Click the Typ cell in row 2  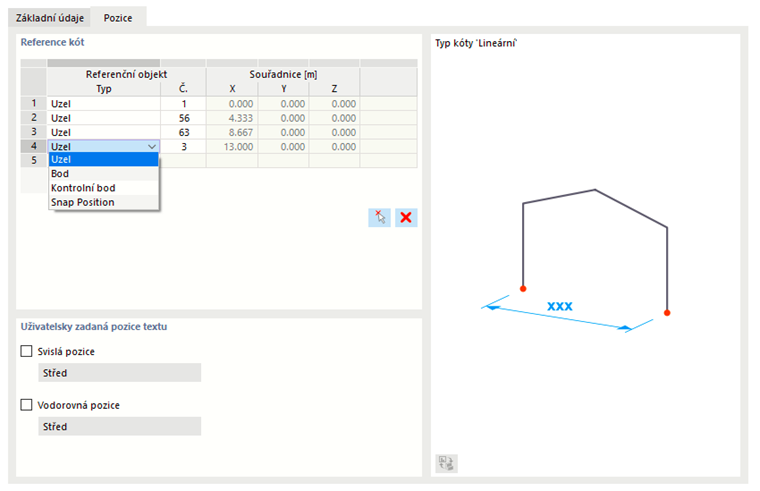coord(103,118)
